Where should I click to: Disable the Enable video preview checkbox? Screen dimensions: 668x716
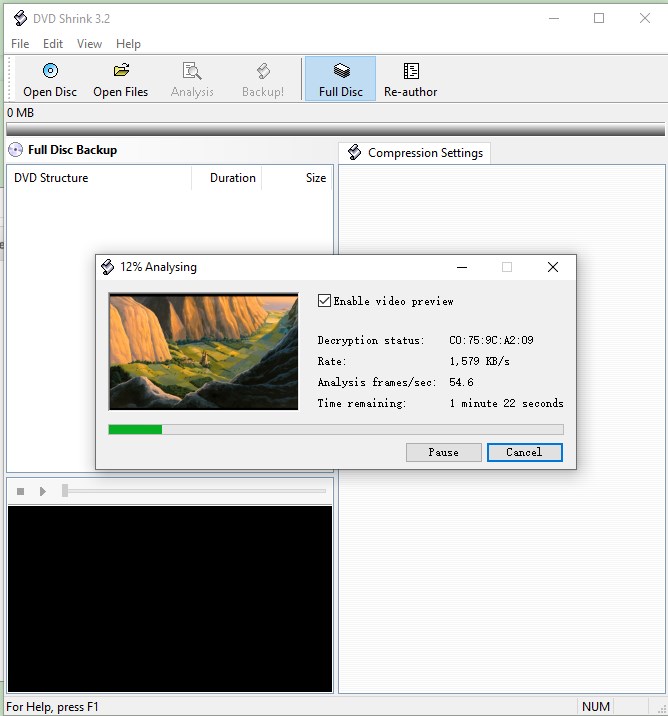(324, 301)
